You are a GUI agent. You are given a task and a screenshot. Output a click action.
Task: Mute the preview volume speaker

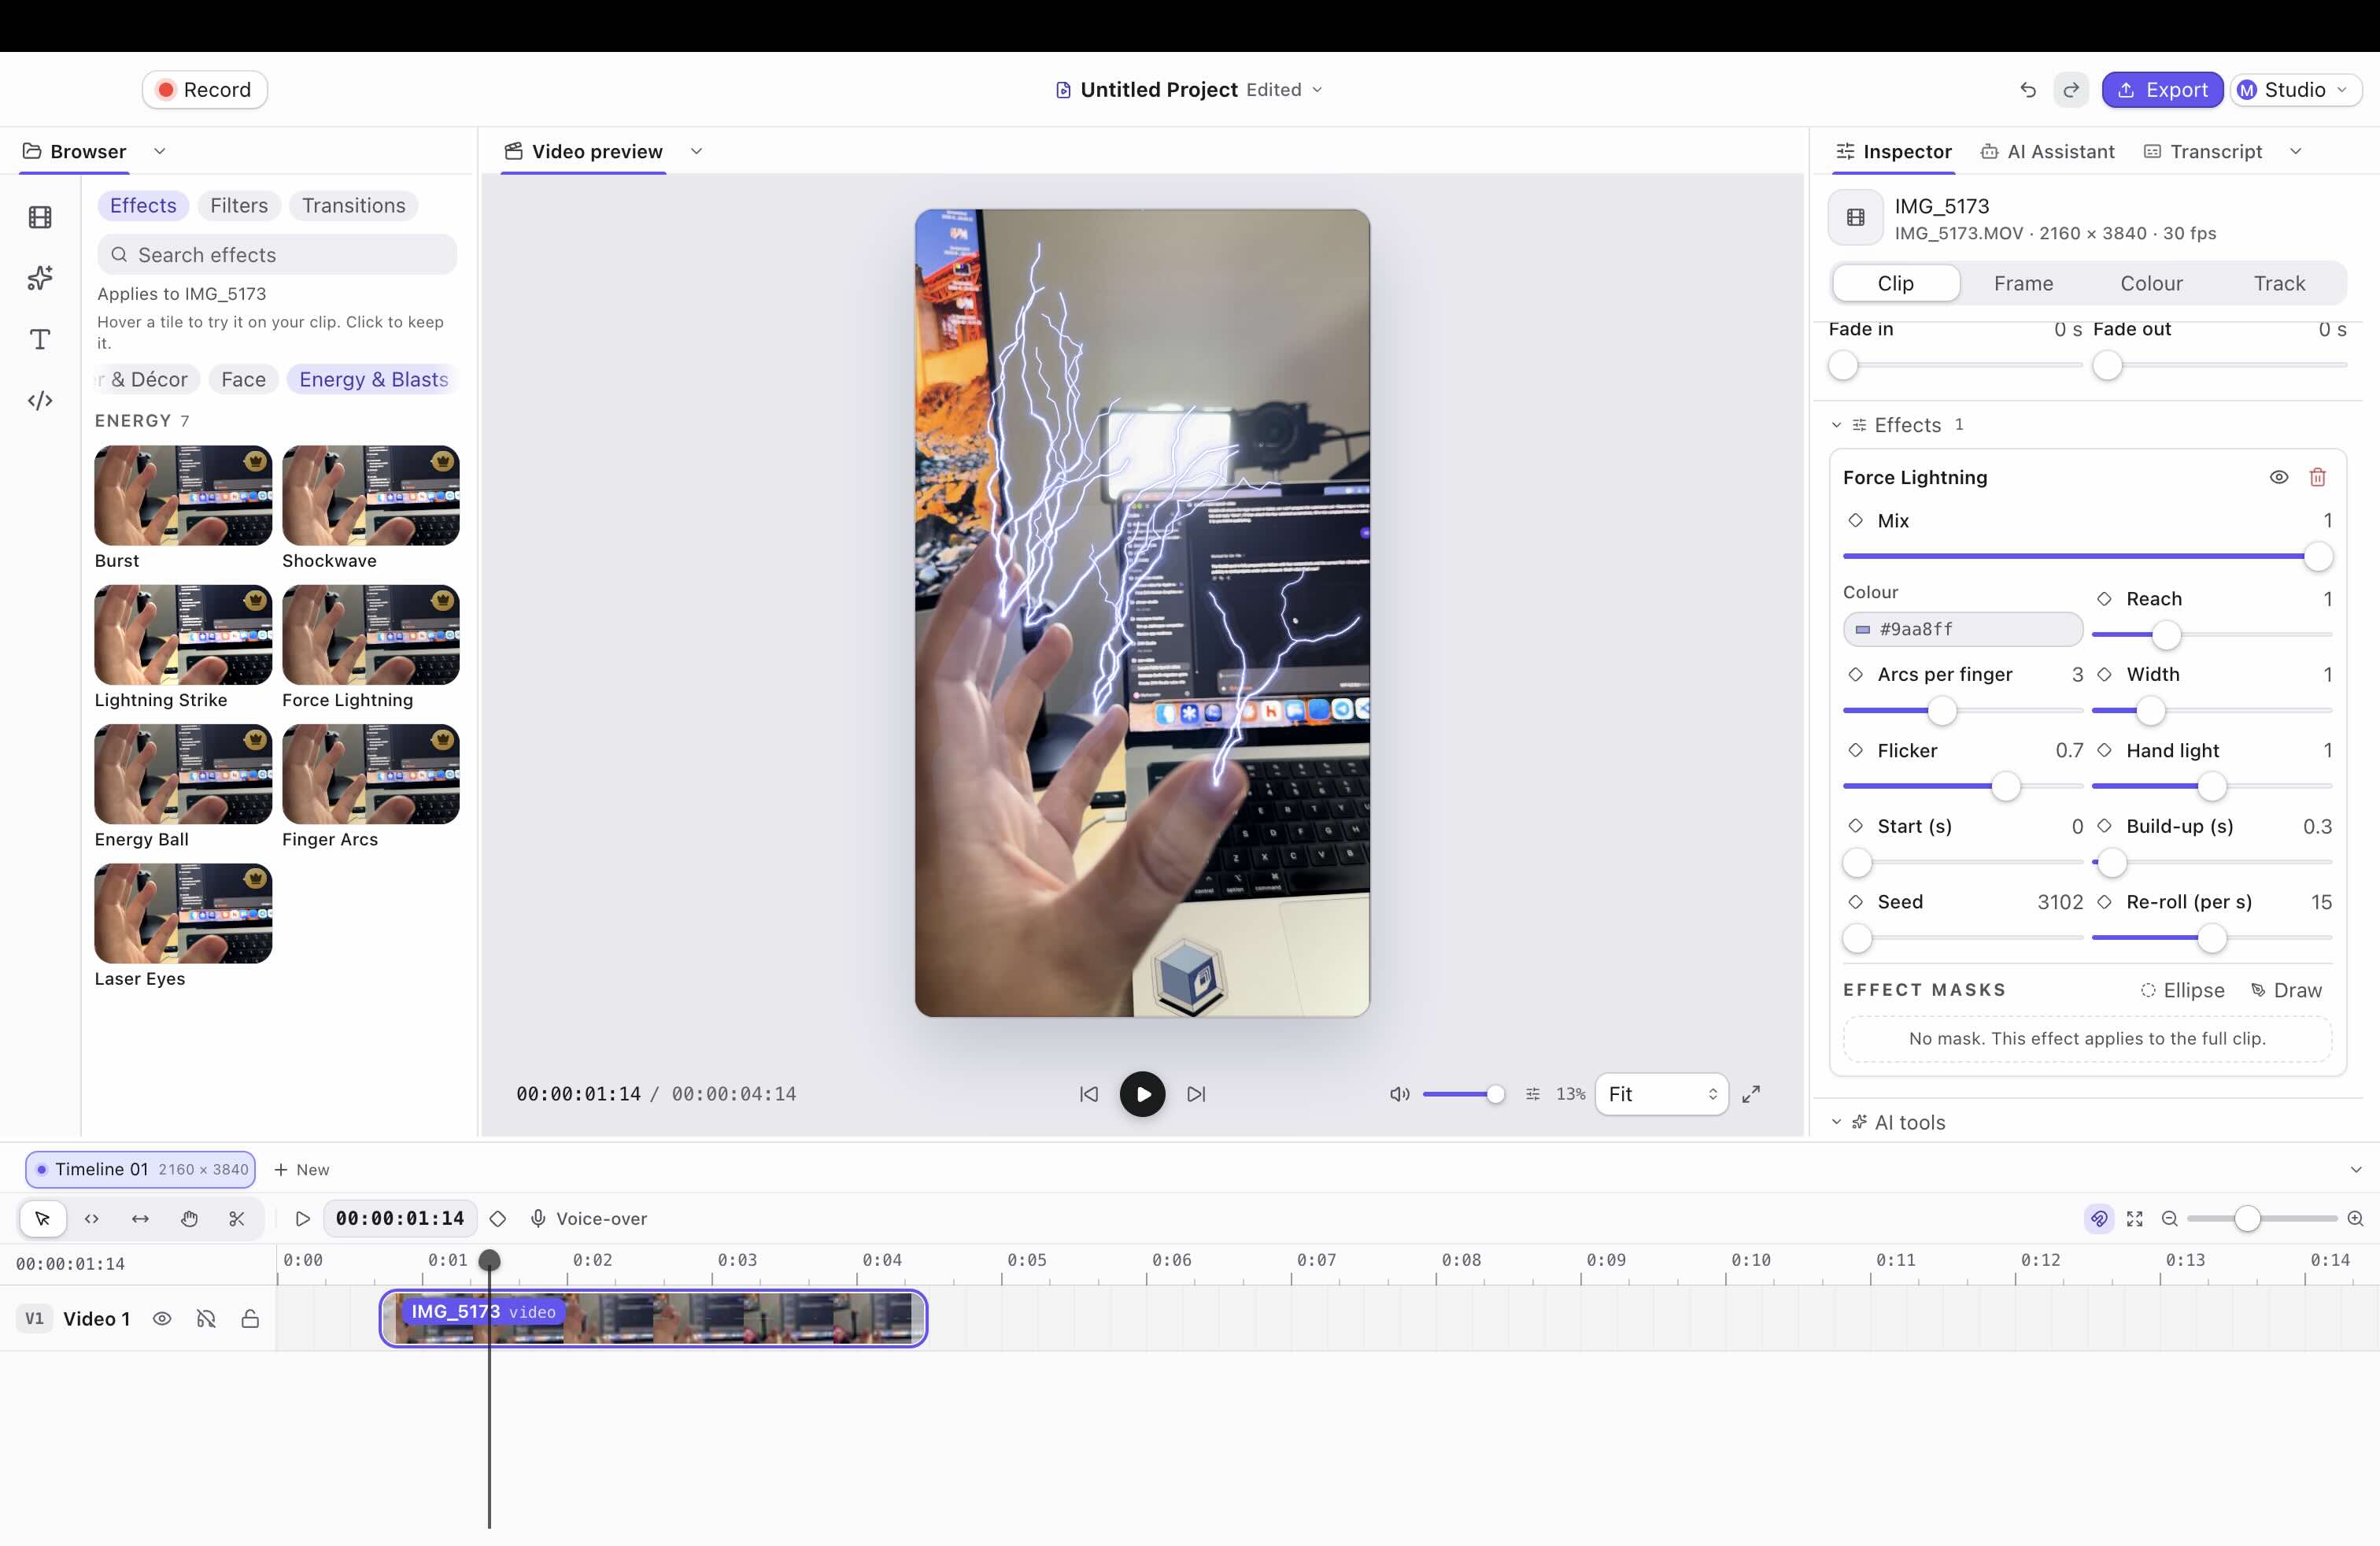pyautogui.click(x=1400, y=1094)
